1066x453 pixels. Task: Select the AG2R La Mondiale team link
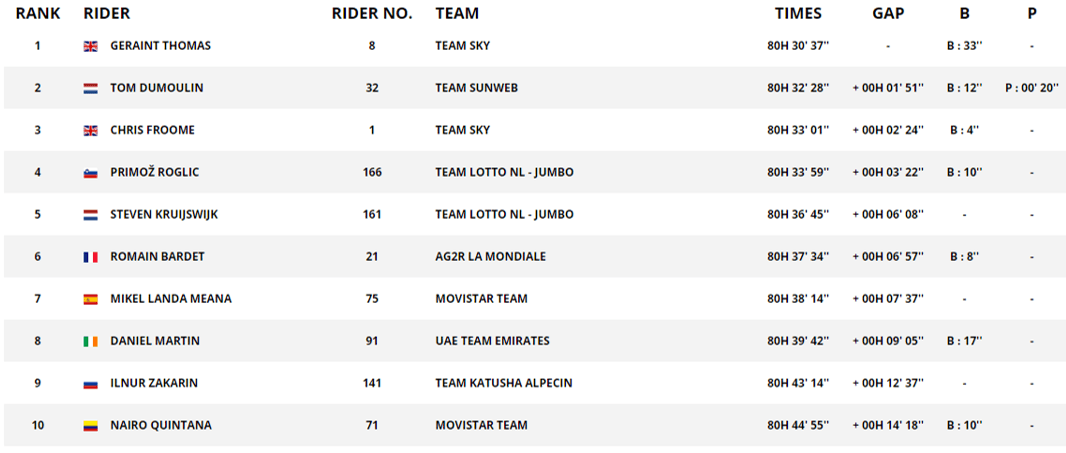point(490,257)
